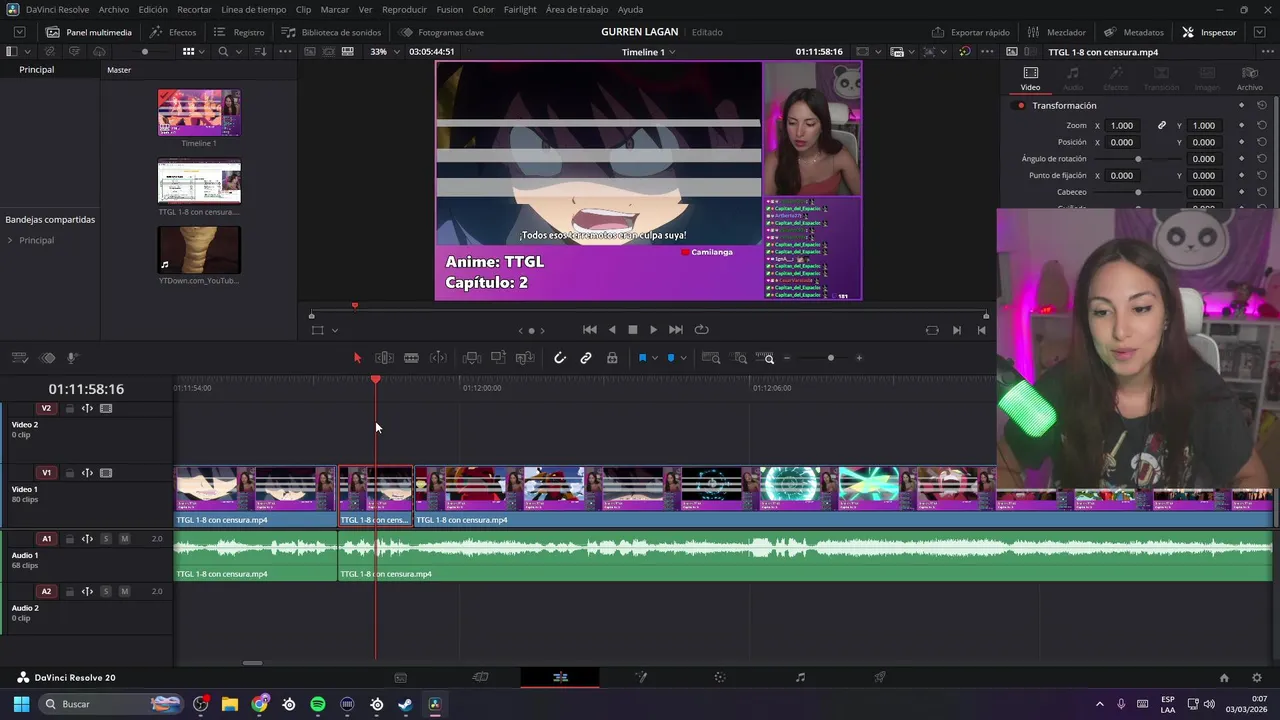Toggle auto track selector on V2
Viewport: 1280px width, 720px height.
pyautogui.click(x=87, y=408)
